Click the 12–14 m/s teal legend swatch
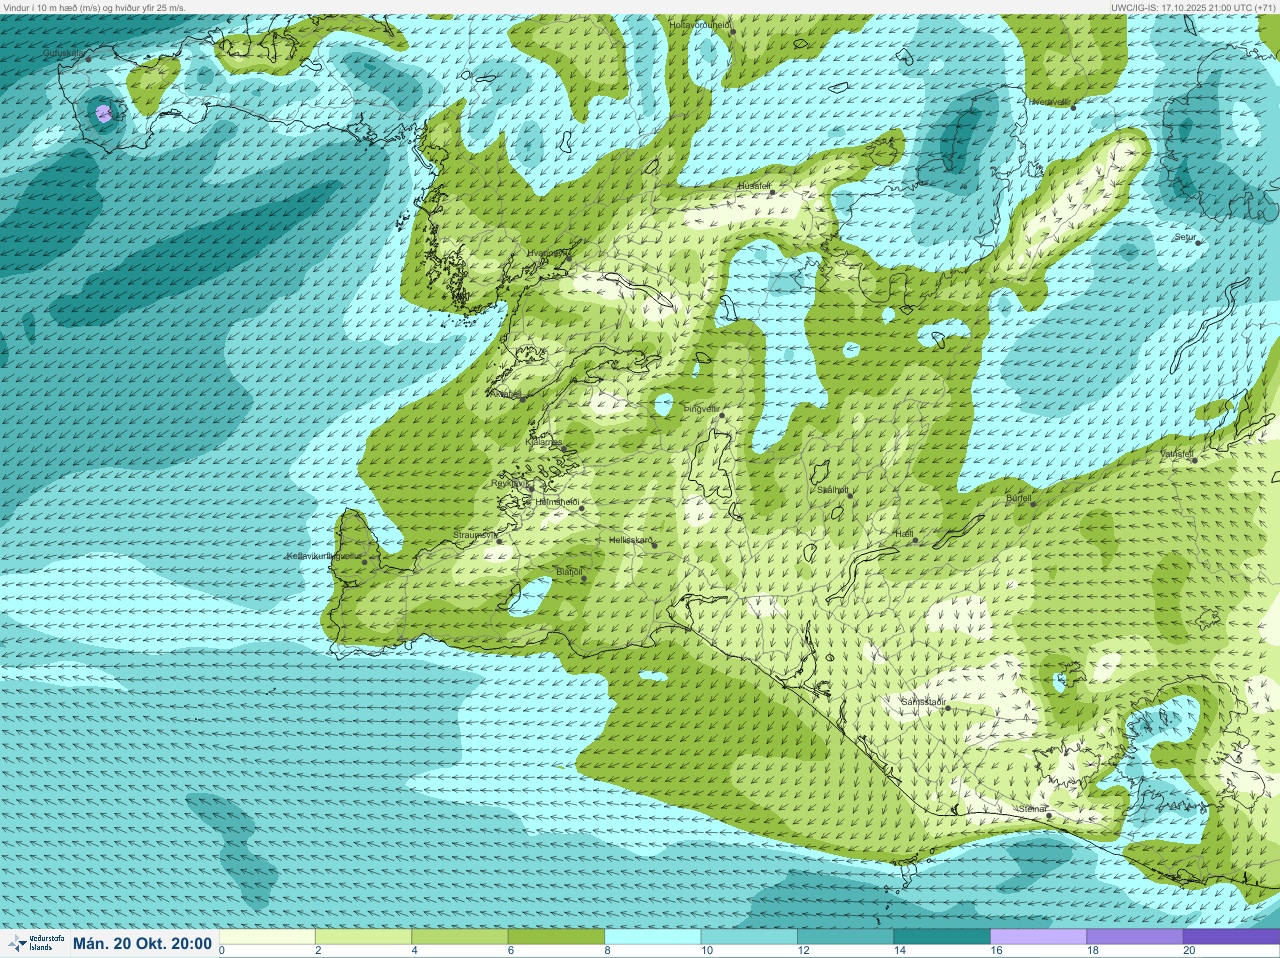This screenshot has width=1280, height=958. click(845, 937)
